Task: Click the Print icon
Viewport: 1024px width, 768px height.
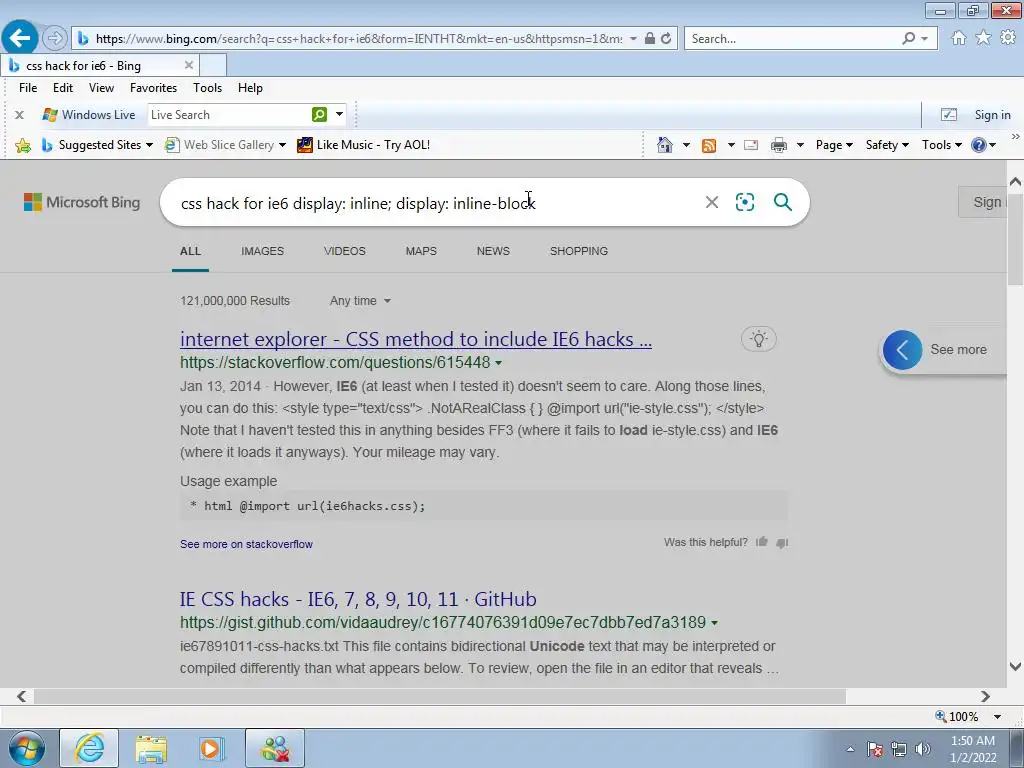Action: tap(778, 145)
